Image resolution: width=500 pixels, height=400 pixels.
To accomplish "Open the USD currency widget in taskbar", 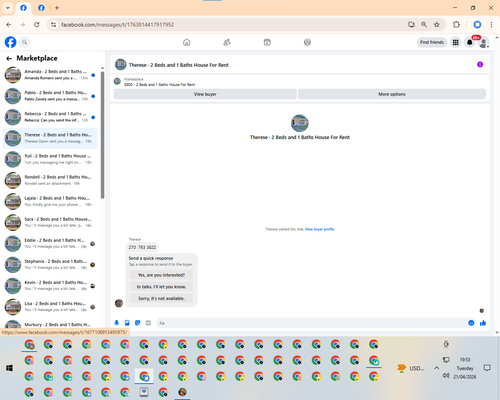I will pyautogui.click(x=411, y=368).
